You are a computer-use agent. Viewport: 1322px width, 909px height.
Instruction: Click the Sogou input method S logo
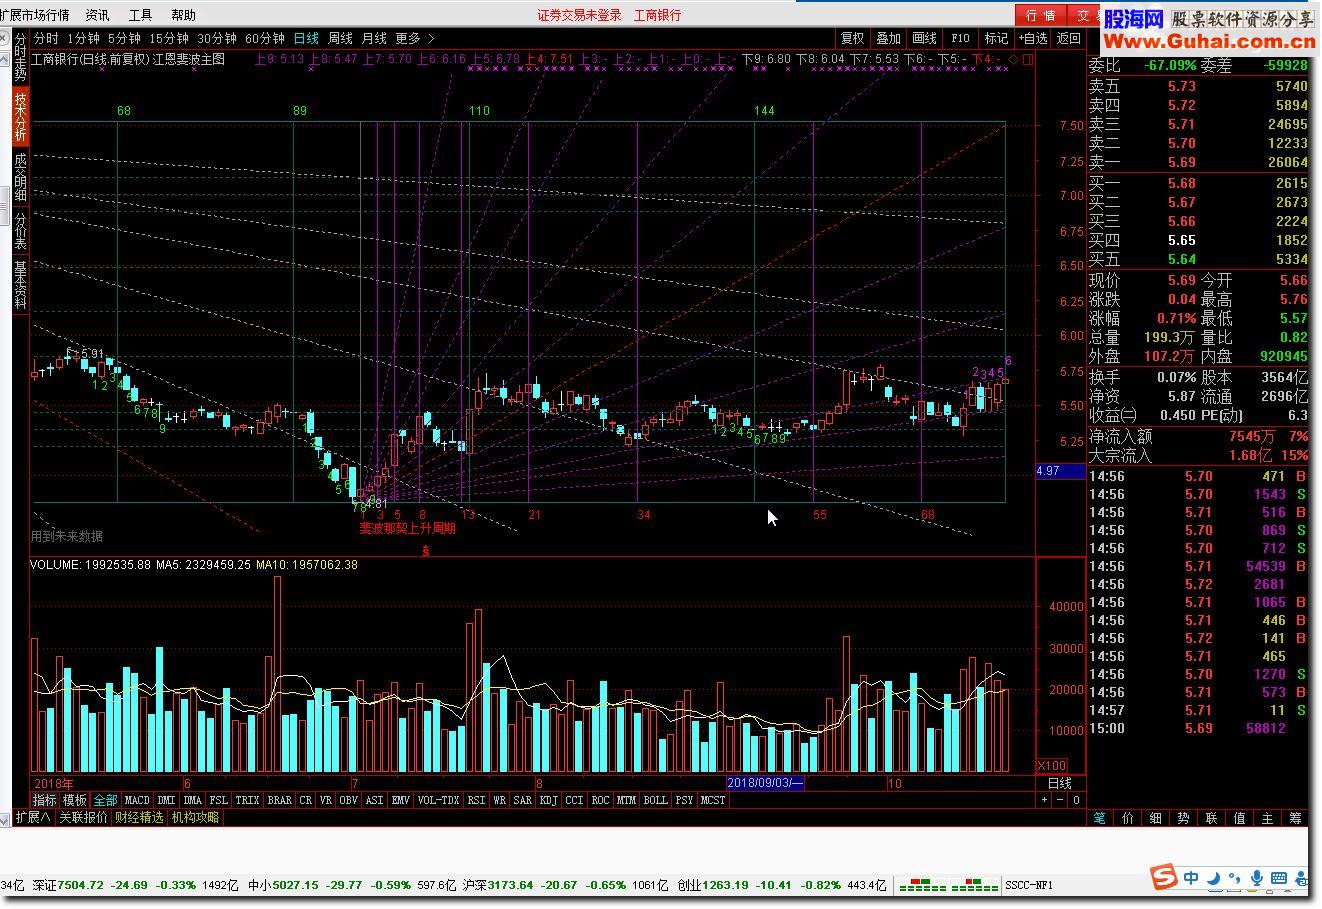coord(1163,877)
